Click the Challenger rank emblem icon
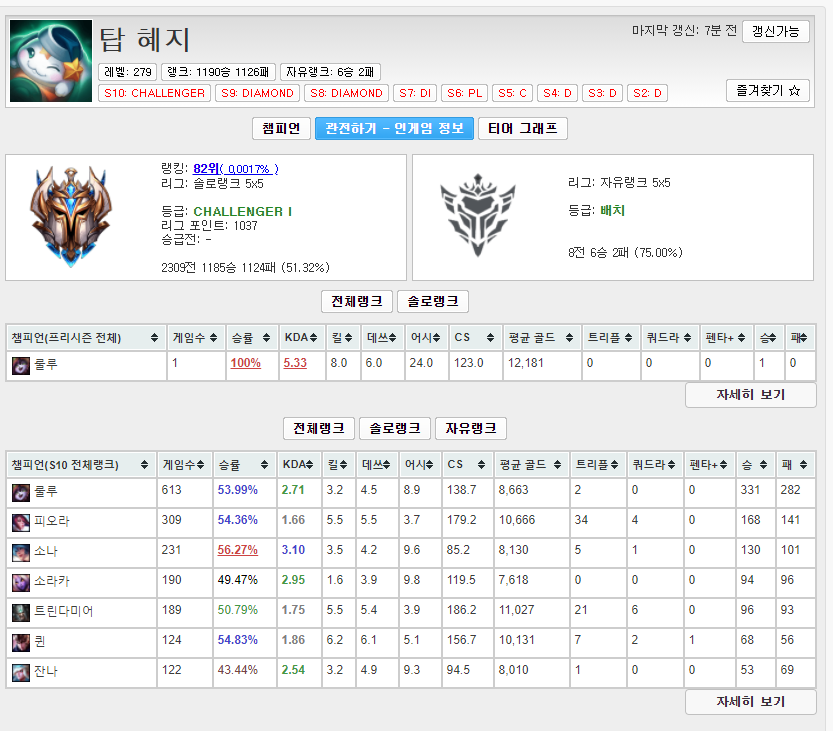 click(71, 216)
